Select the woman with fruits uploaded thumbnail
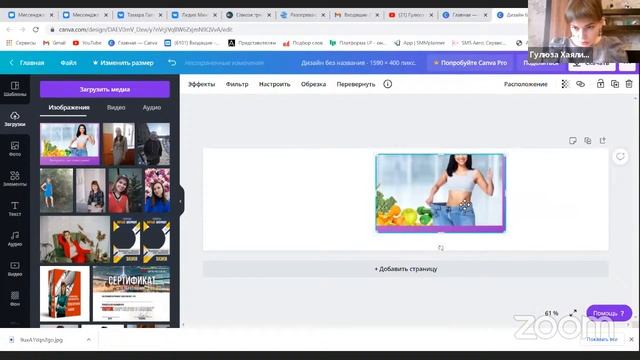Viewport: 640px width, 360px height. coord(69,144)
